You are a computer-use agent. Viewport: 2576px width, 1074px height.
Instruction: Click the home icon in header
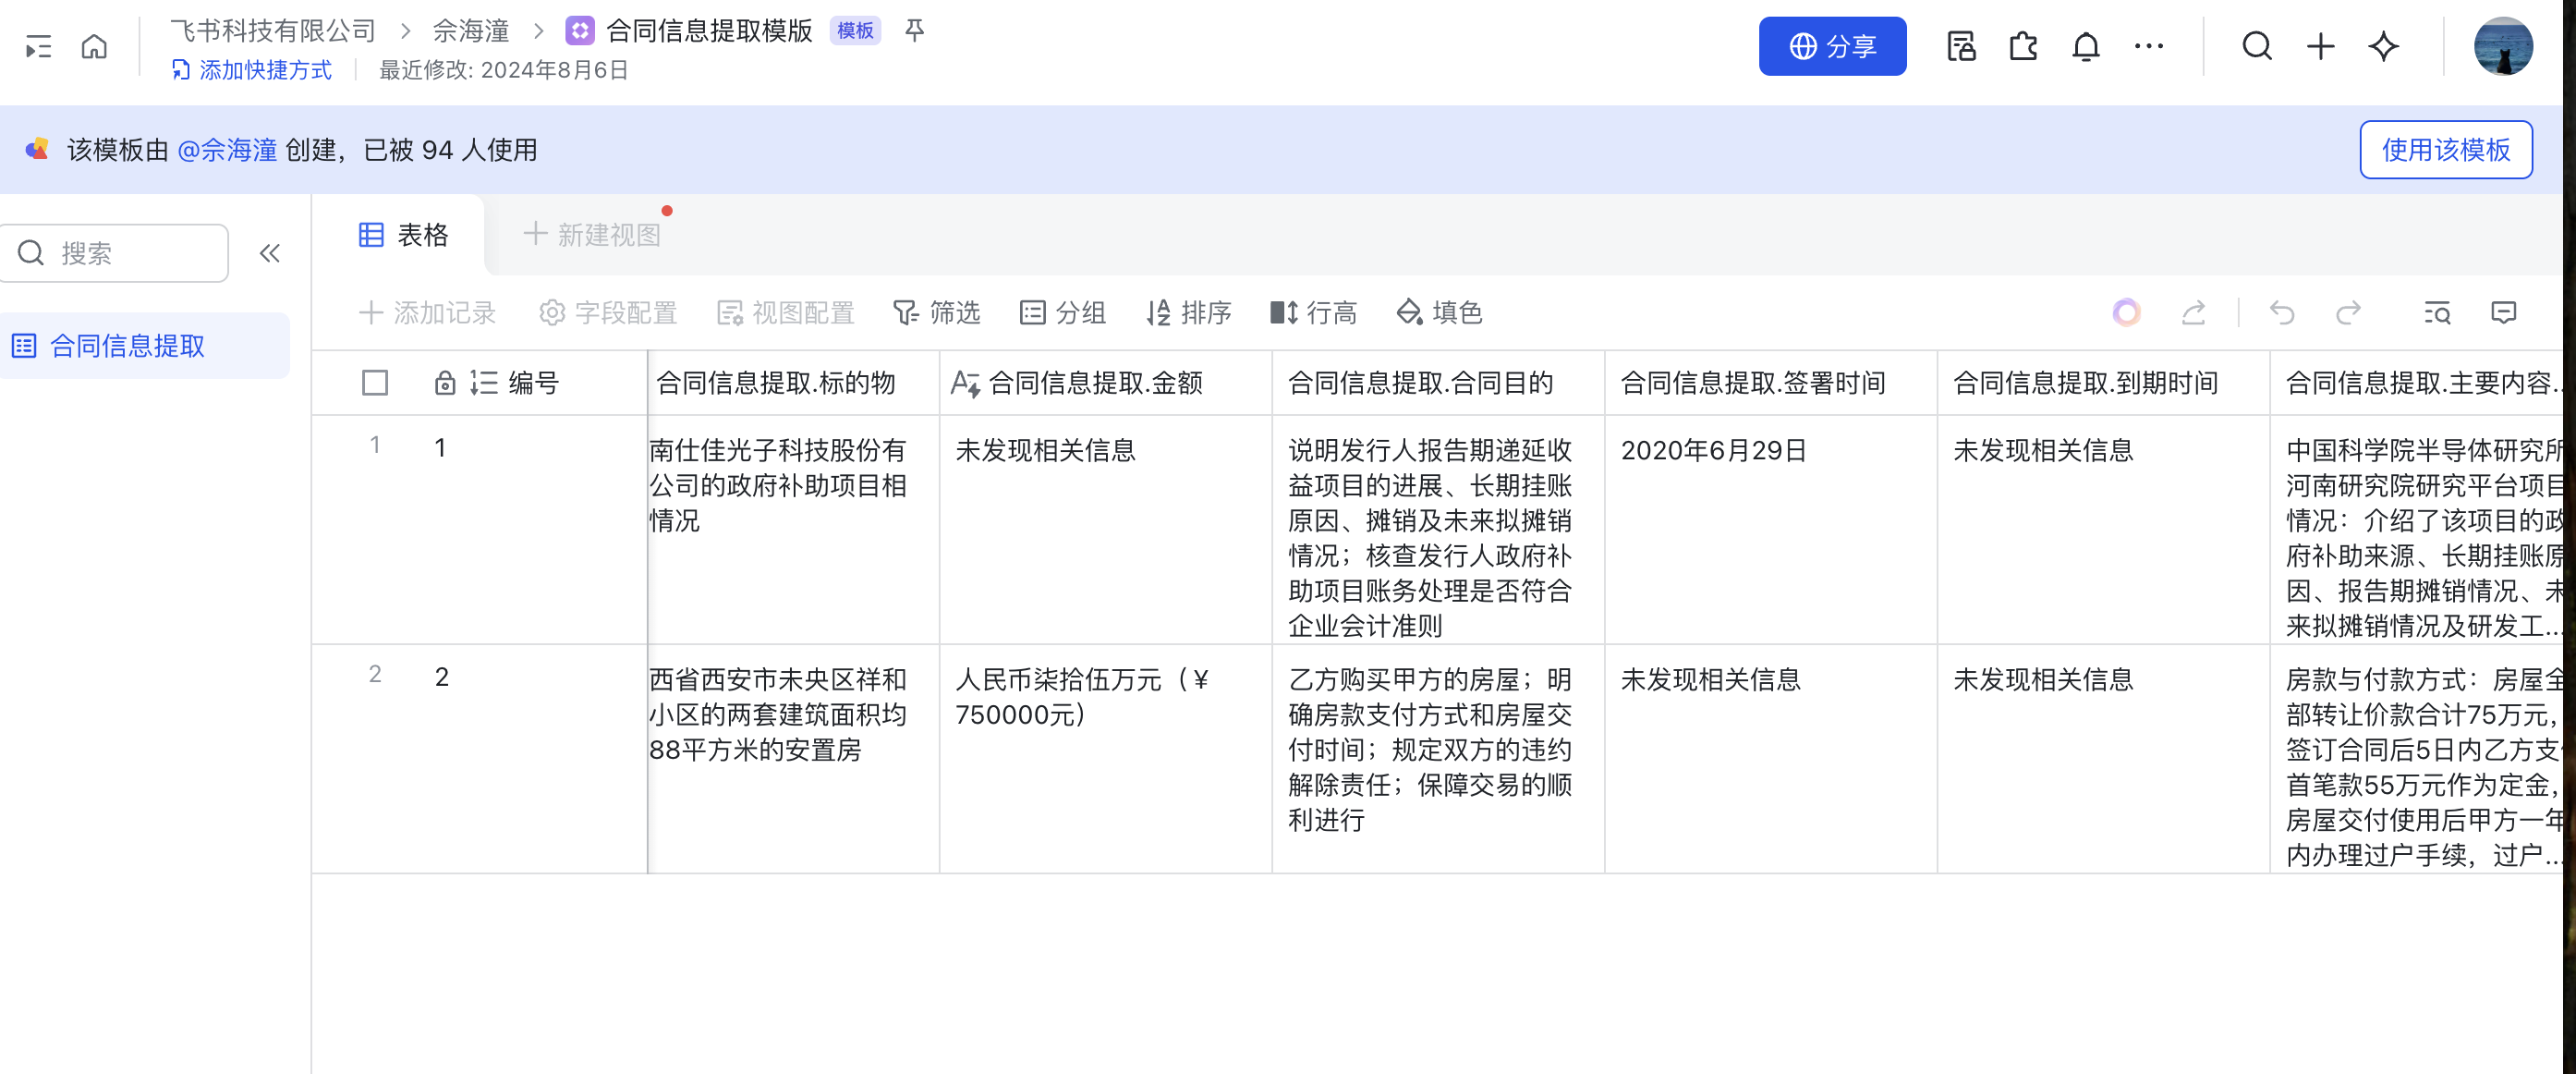(x=94, y=46)
